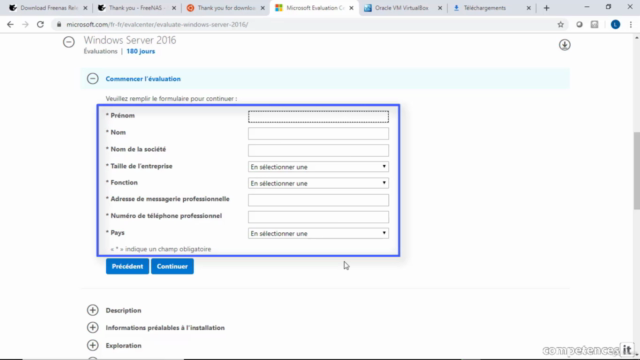This screenshot has height=360, width=640.
Task: Open the Chrome three-dot menu
Action: 631,24
